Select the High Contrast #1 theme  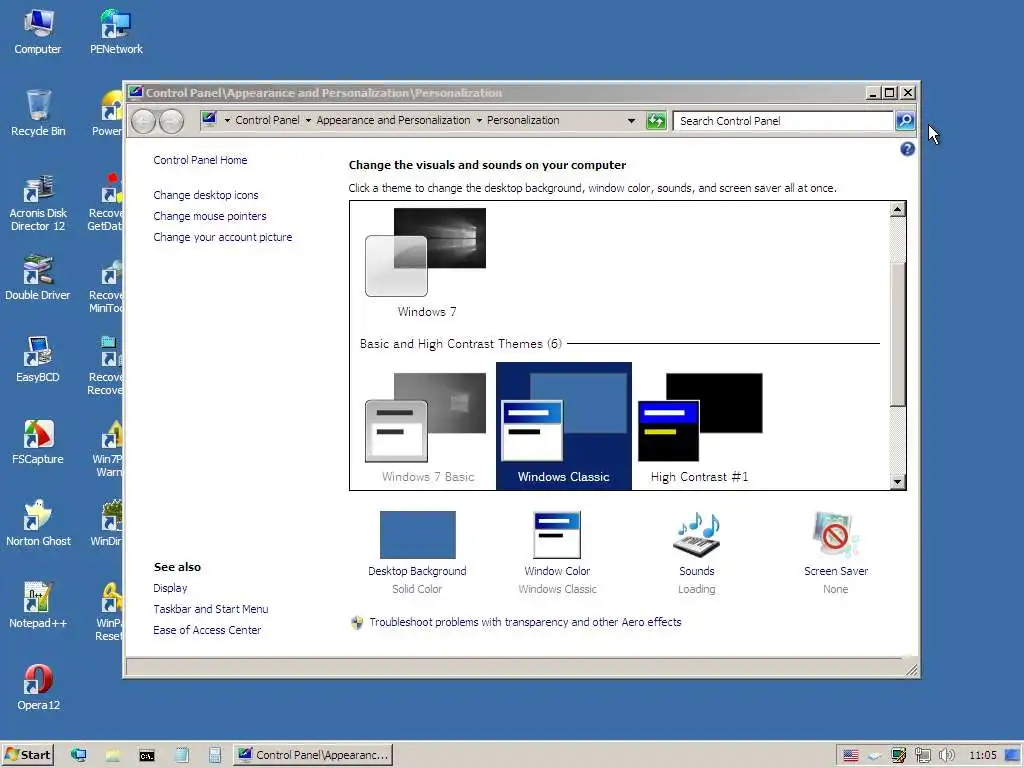point(699,427)
